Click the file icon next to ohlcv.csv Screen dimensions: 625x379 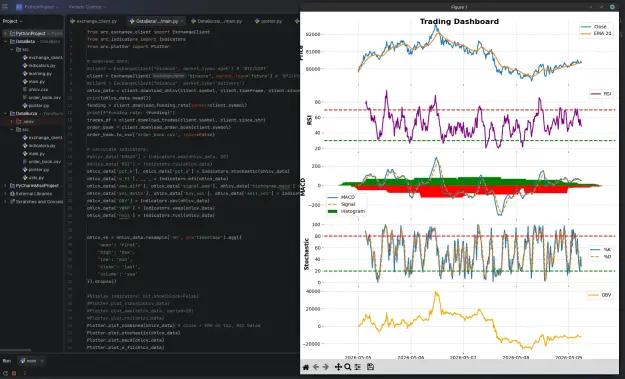pos(25,89)
